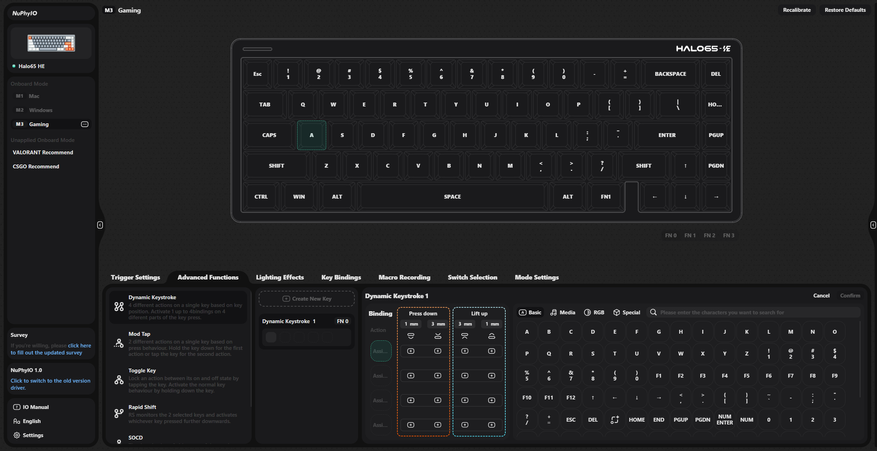Choose the NUM ENTER key in the key list
The image size is (877, 451).
click(x=724, y=420)
